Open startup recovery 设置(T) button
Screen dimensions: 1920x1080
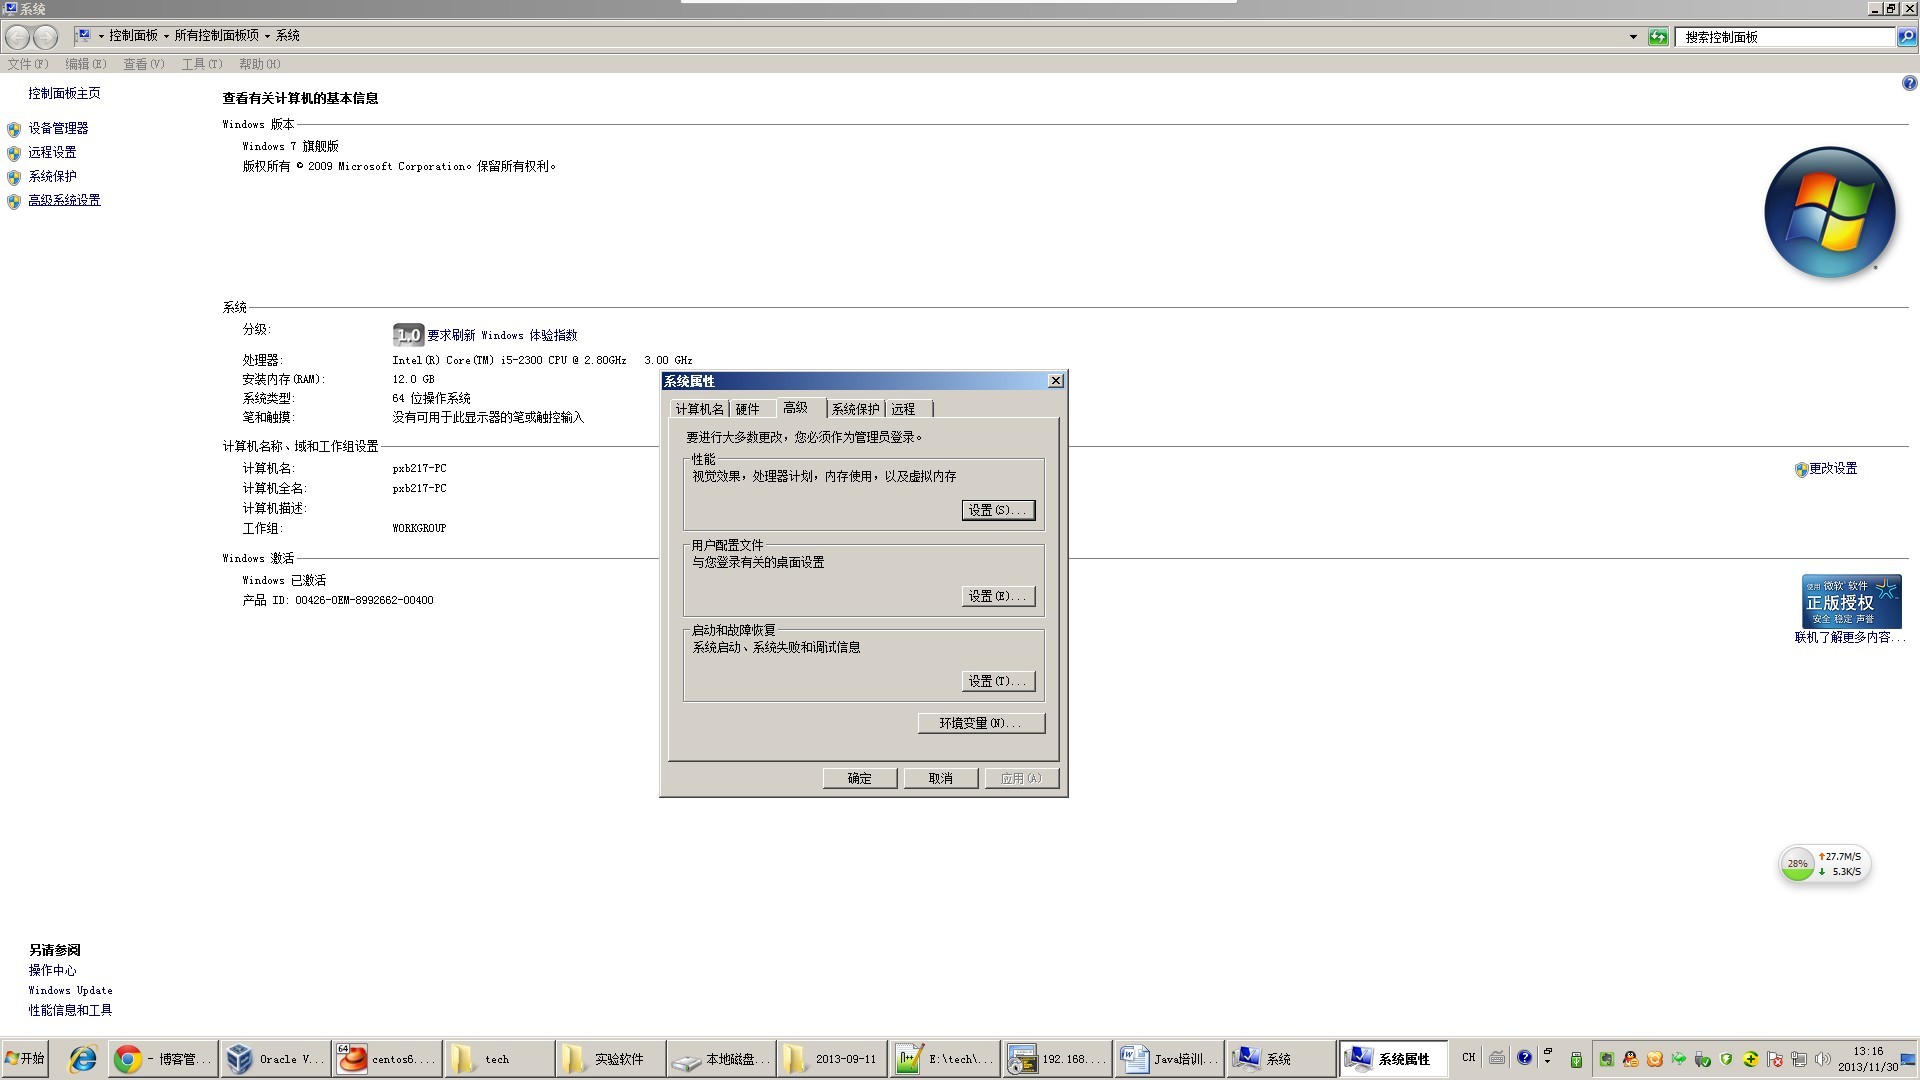pos(998,681)
